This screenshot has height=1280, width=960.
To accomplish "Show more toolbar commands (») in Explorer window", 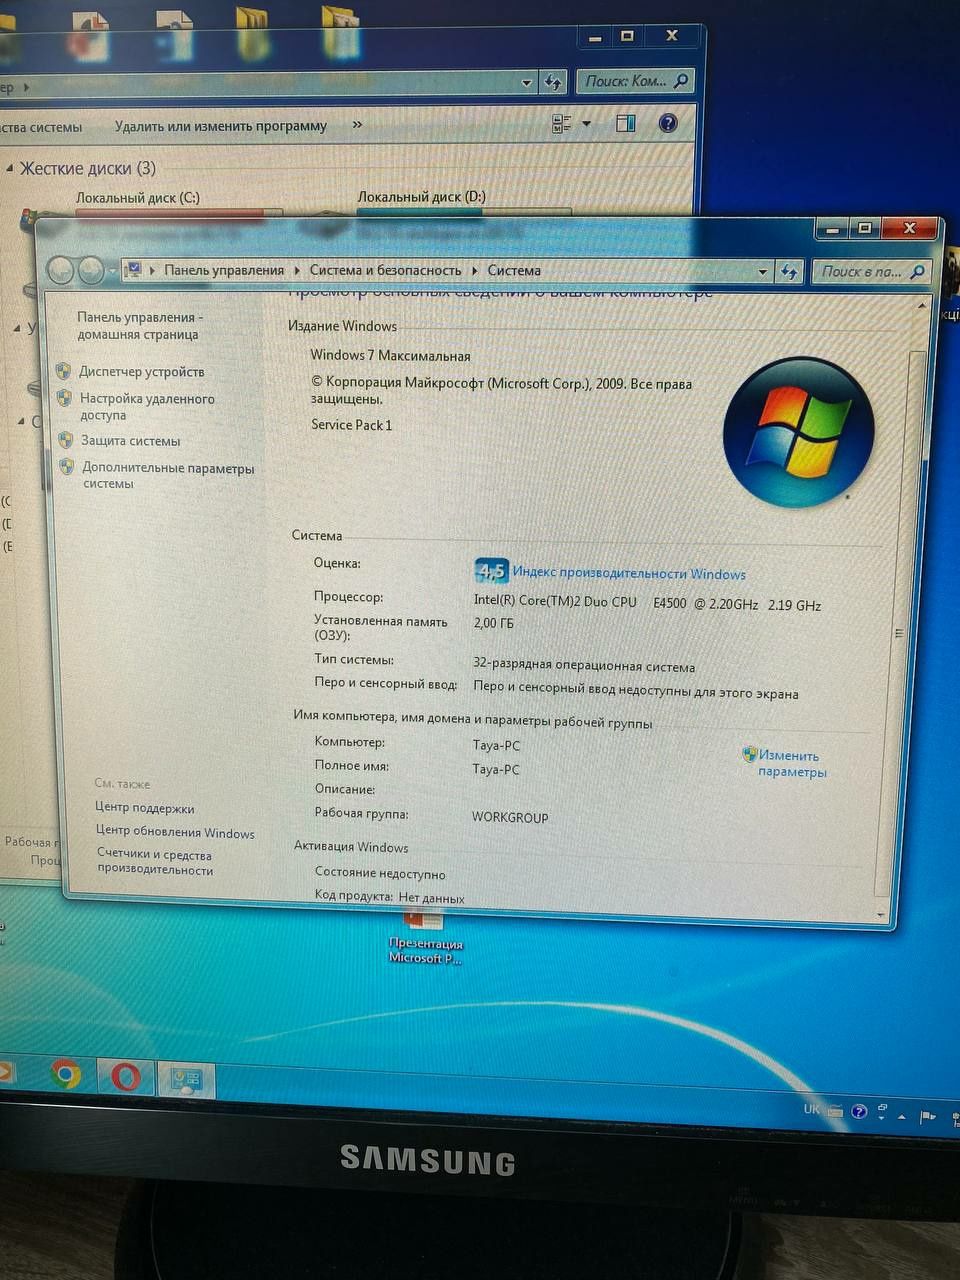I will point(357,125).
